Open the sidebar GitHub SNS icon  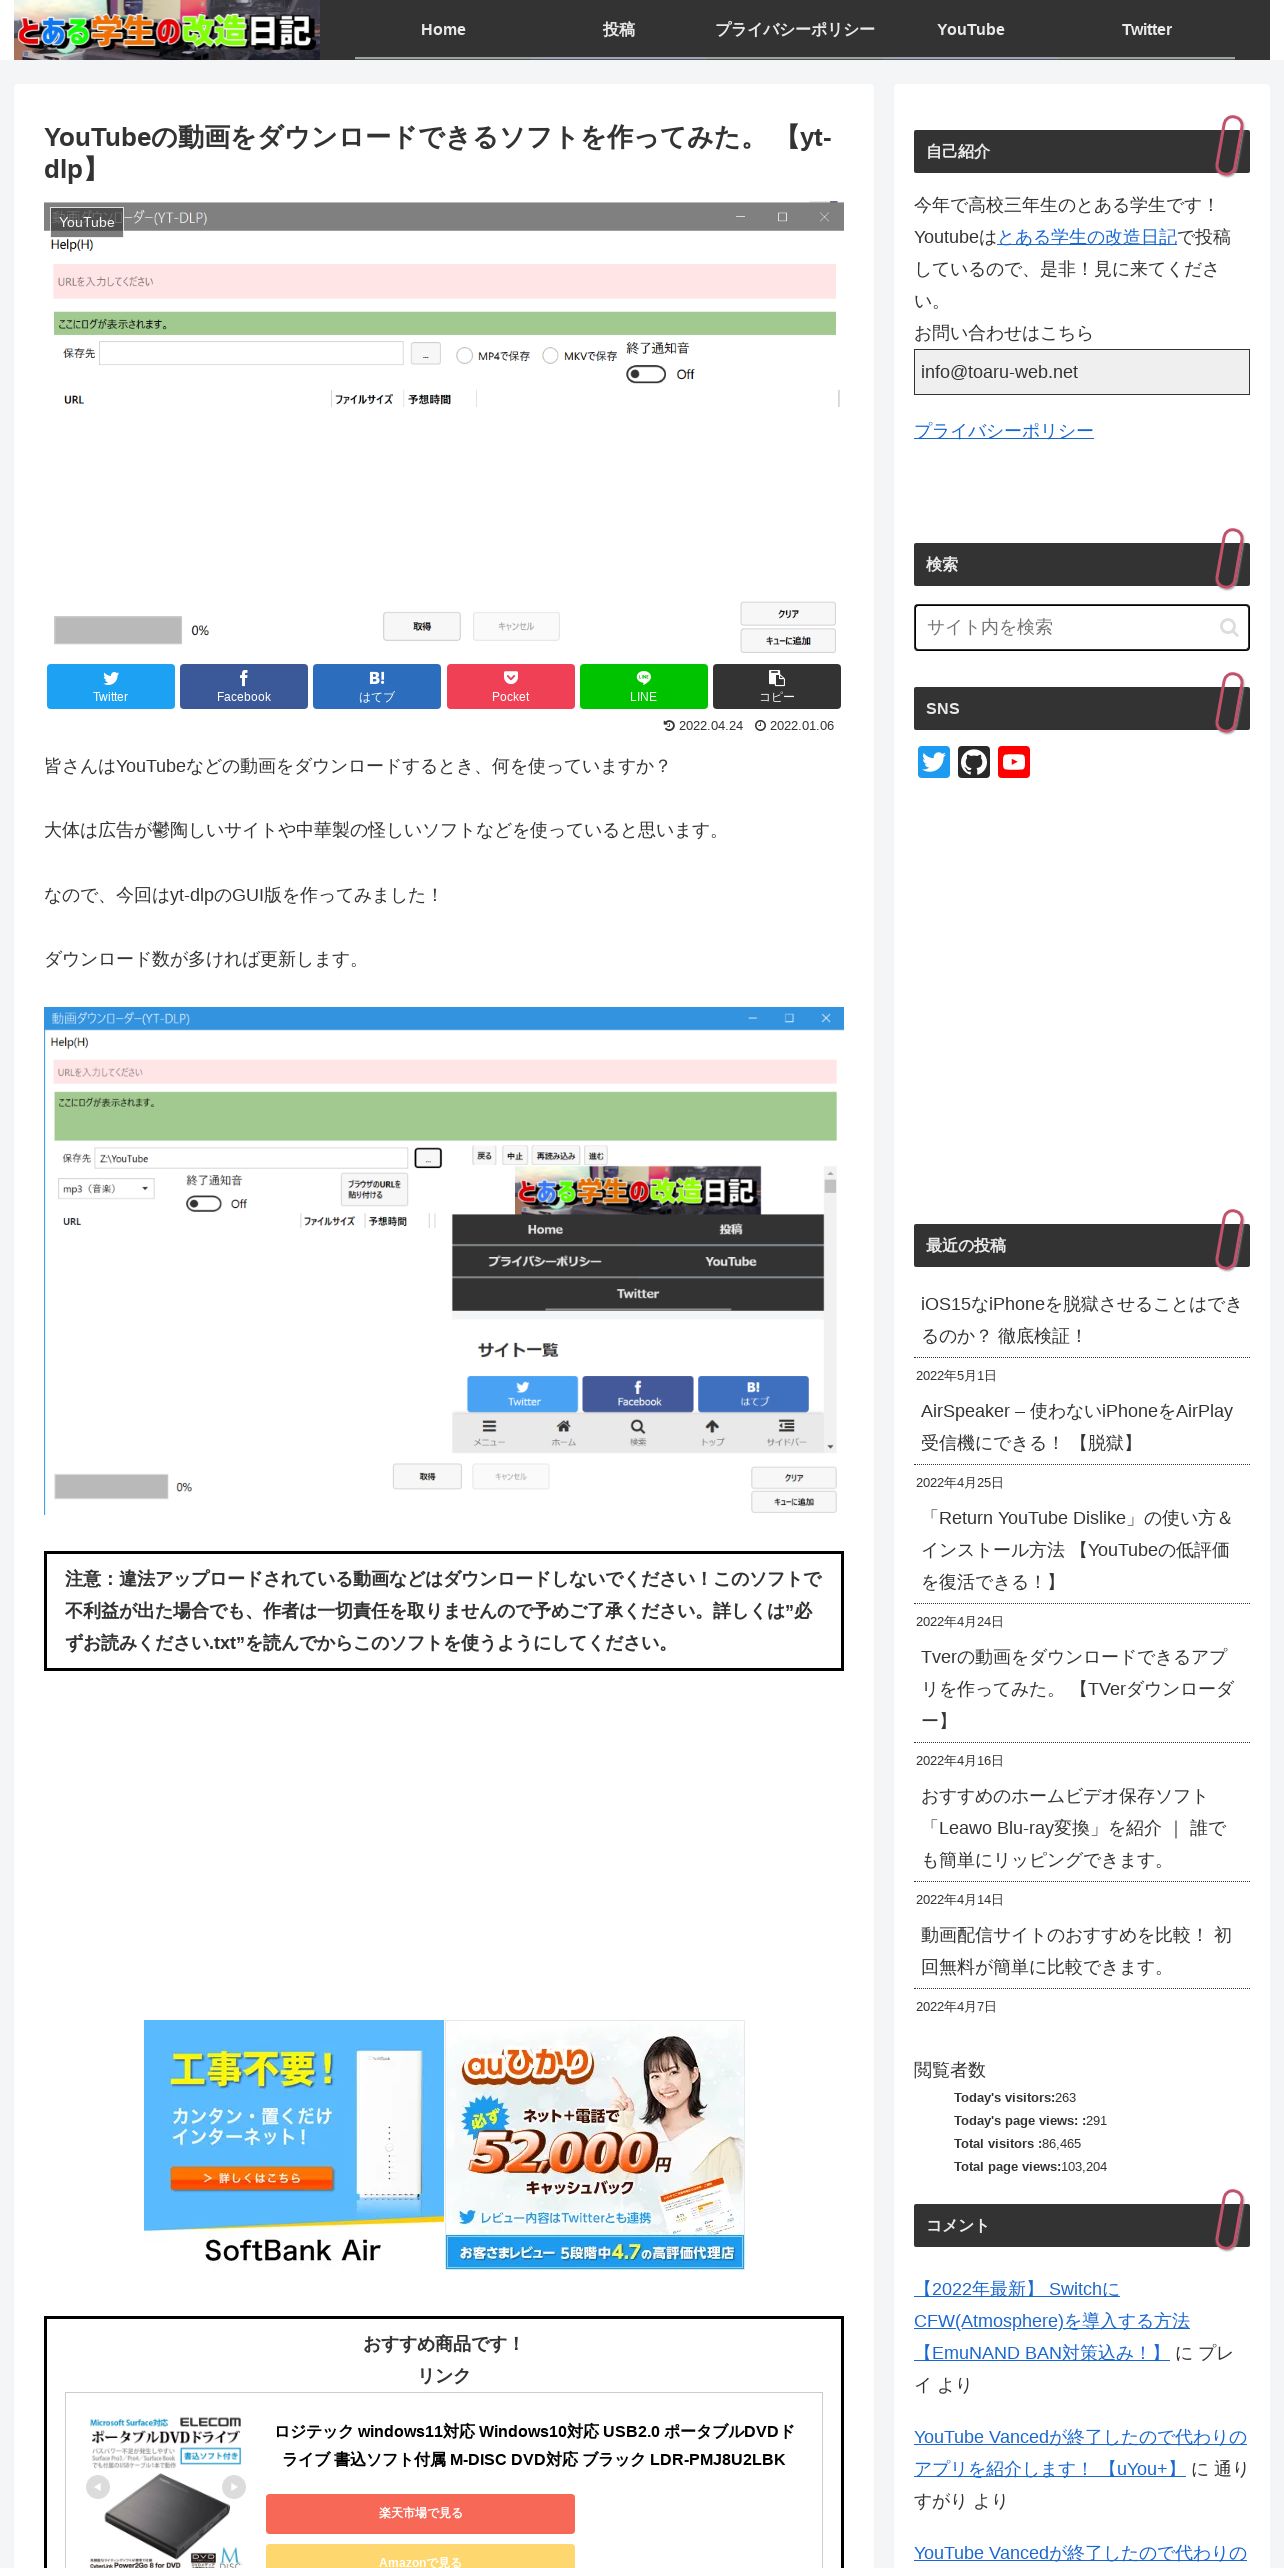click(x=974, y=762)
